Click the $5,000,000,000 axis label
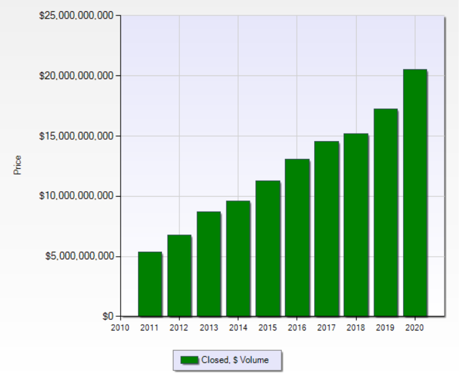This screenshot has width=460, height=383. (x=79, y=256)
